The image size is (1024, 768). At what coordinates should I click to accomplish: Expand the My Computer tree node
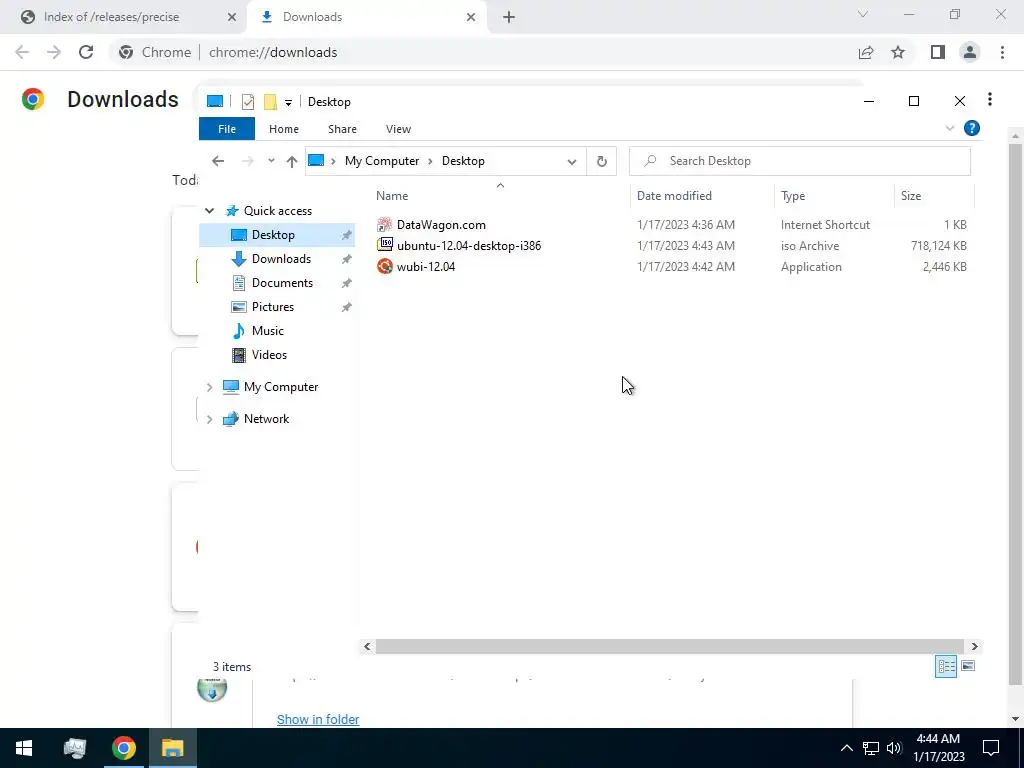[x=210, y=387]
